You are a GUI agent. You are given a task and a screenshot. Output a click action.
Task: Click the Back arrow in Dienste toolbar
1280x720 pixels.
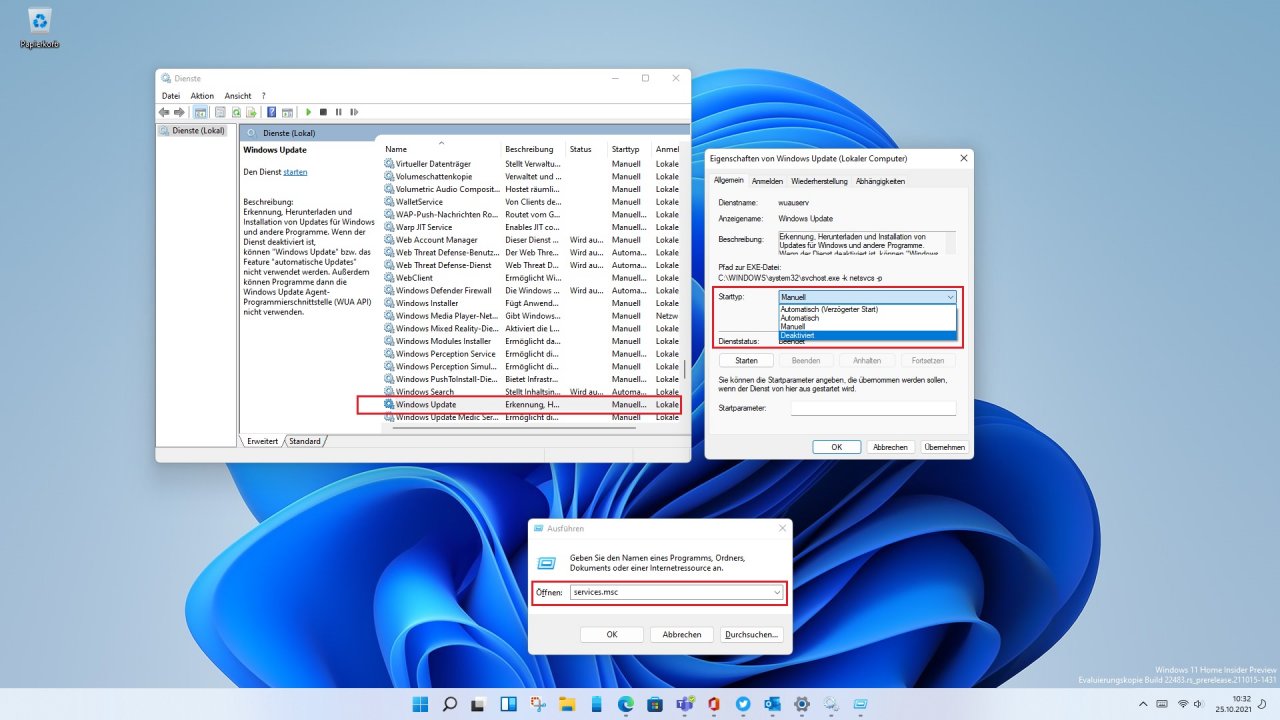(164, 112)
